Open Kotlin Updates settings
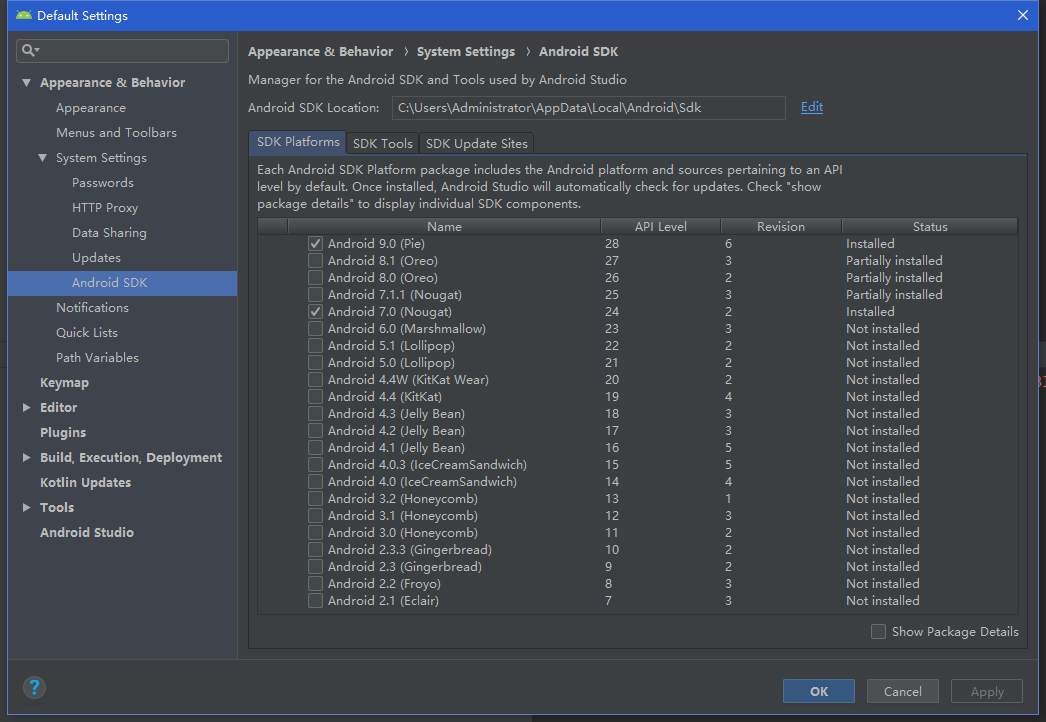1046x722 pixels. coord(85,482)
